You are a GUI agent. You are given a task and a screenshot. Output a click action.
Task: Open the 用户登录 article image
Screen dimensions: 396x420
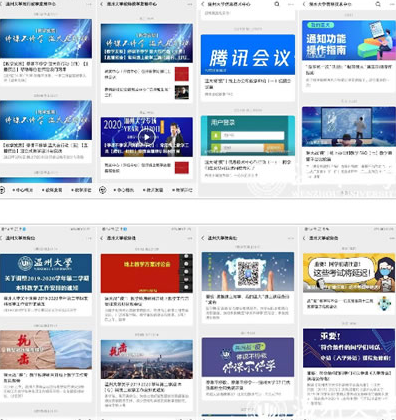click(x=248, y=136)
